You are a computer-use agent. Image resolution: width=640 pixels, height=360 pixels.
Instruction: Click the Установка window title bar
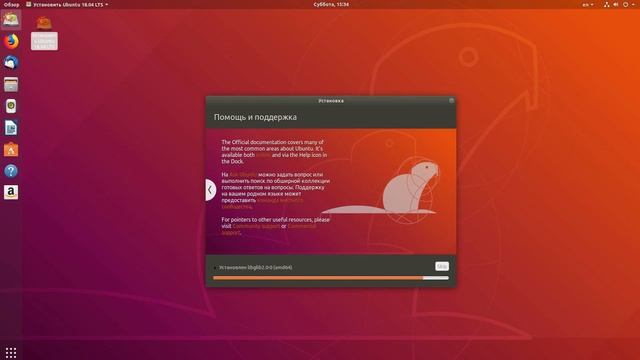(x=331, y=100)
